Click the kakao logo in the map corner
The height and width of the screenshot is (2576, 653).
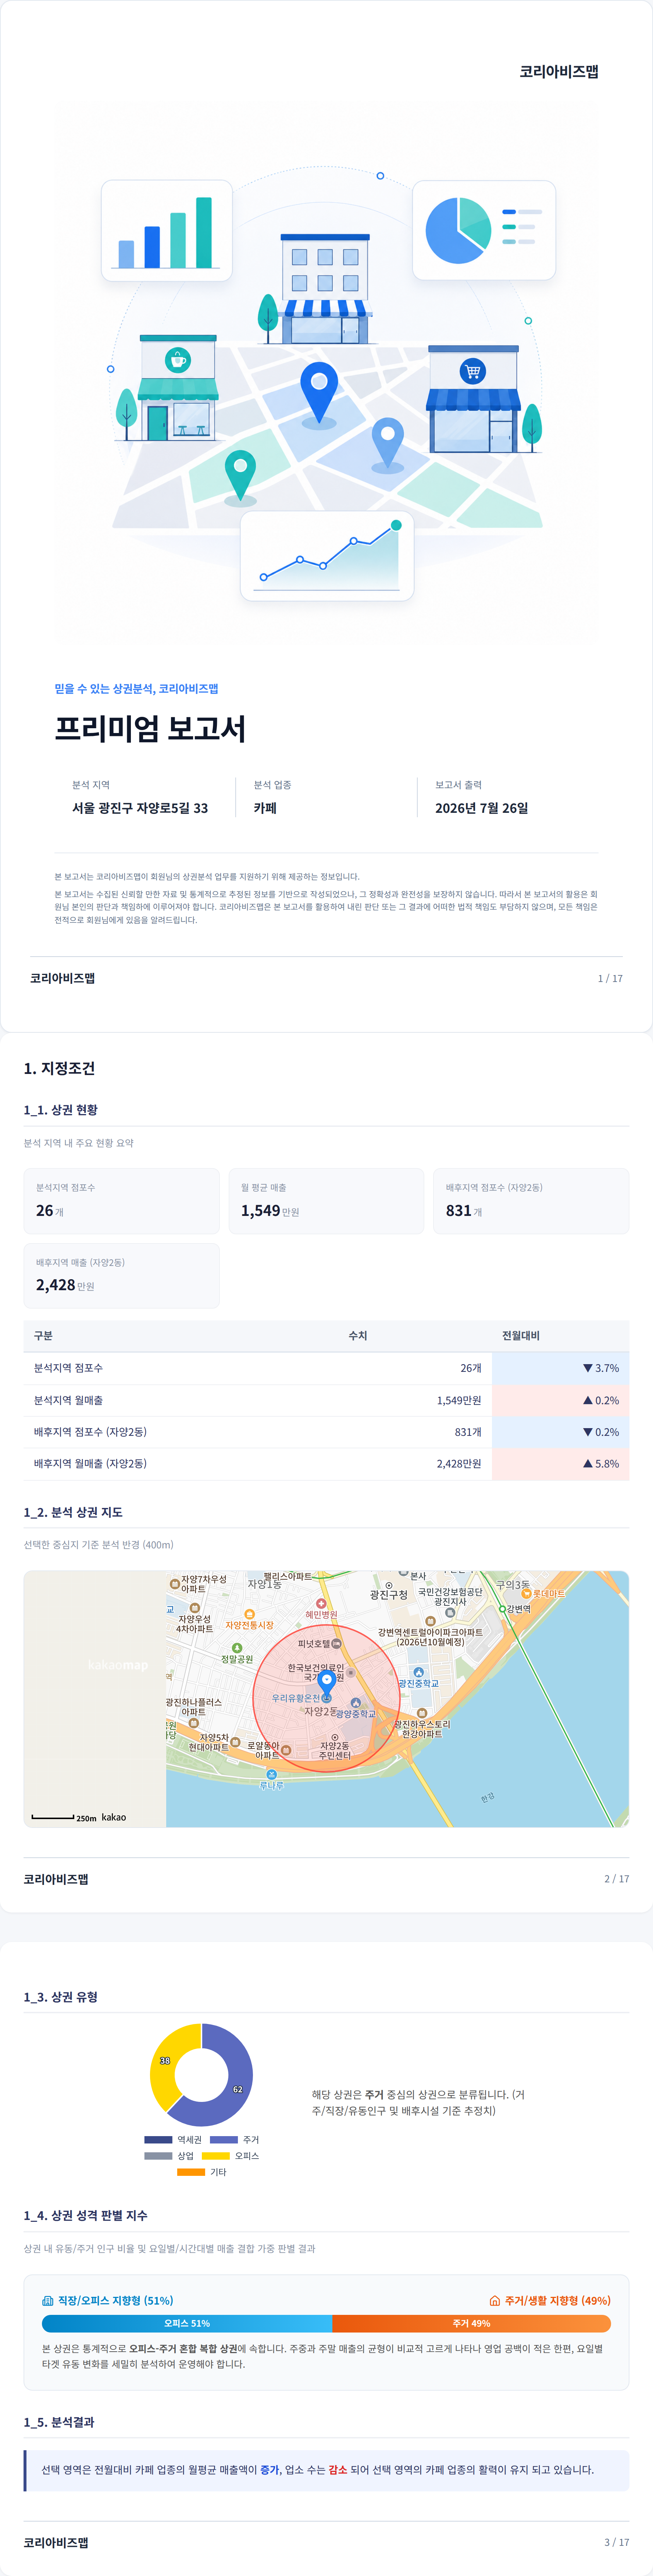(114, 1817)
